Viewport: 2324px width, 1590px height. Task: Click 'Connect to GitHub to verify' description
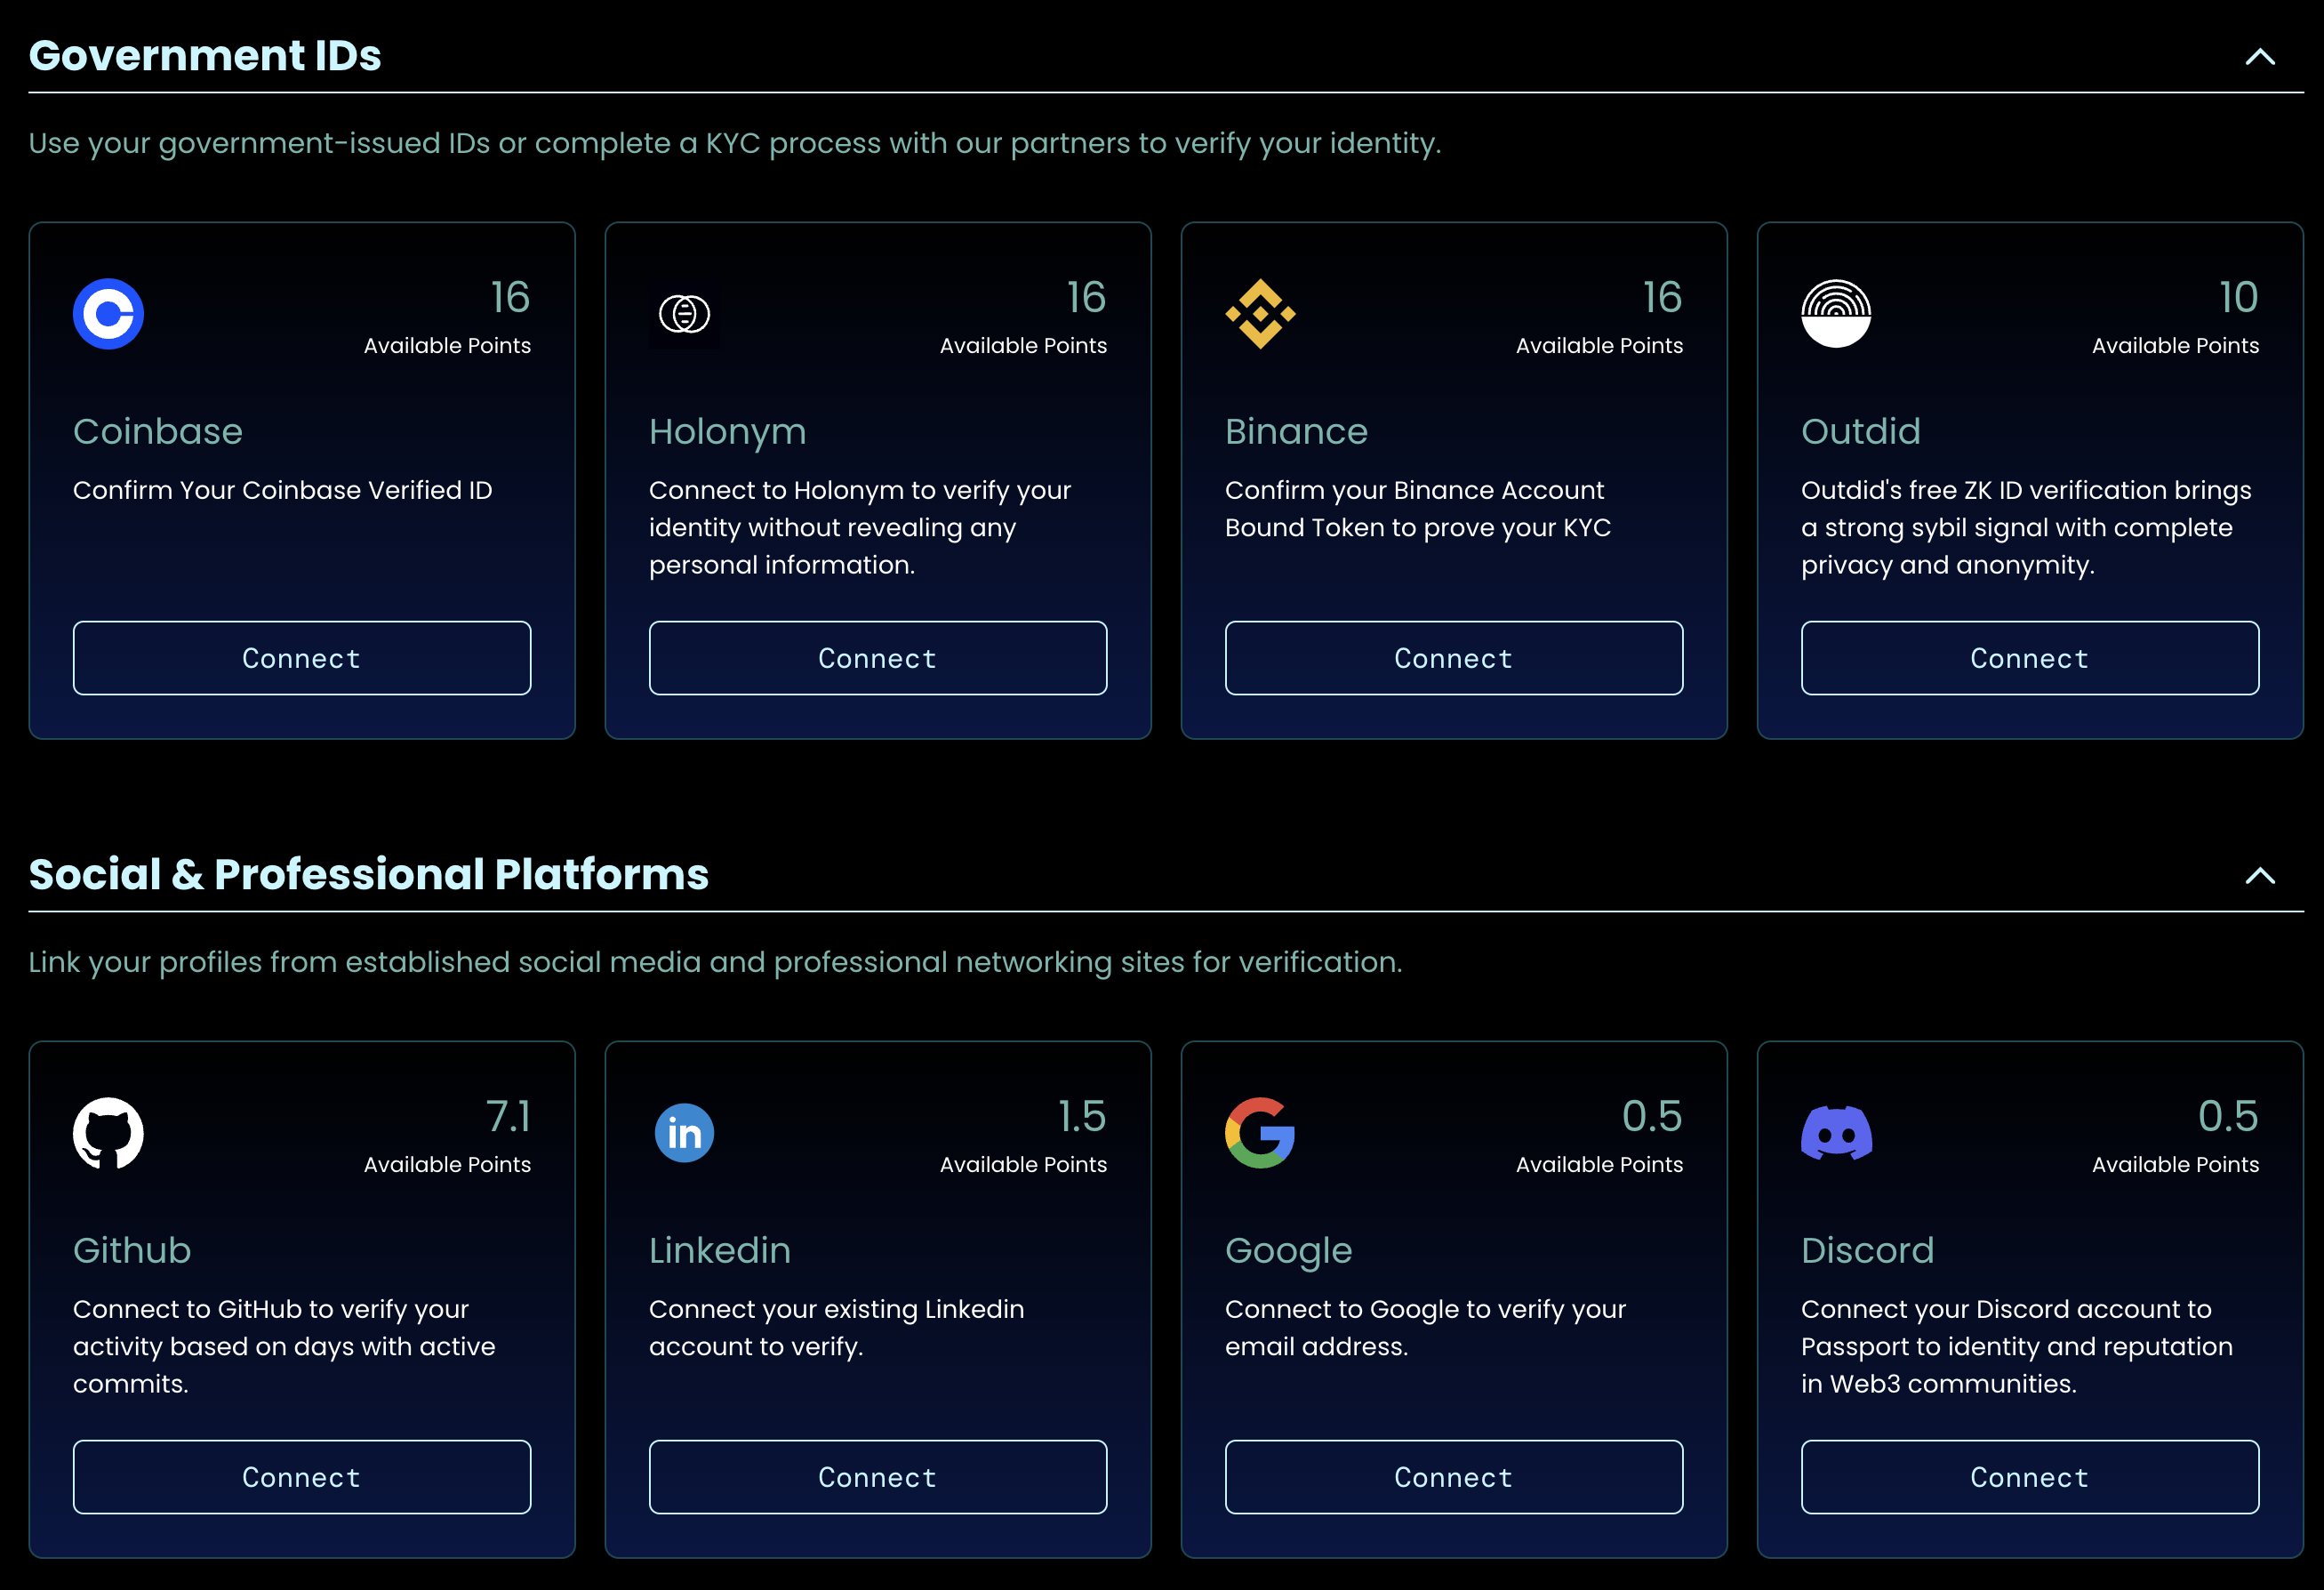click(284, 1346)
